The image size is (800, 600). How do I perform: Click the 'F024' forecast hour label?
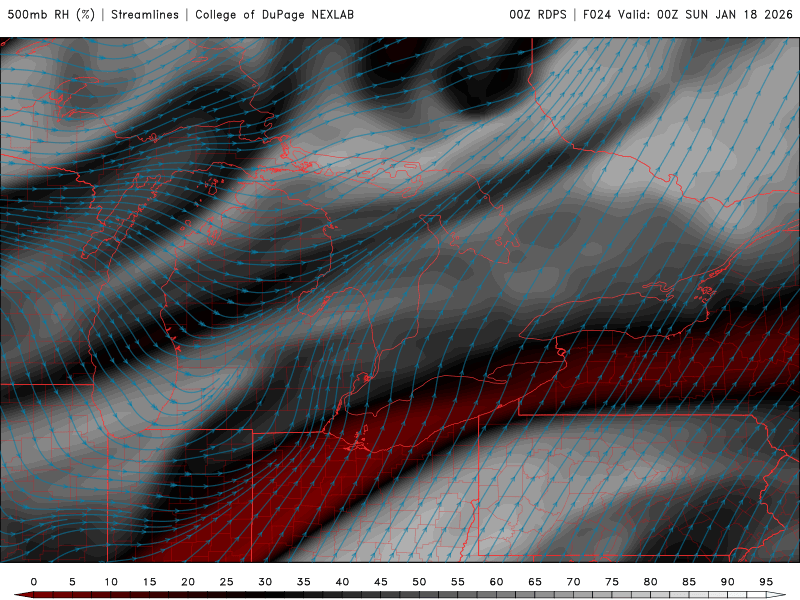597,14
